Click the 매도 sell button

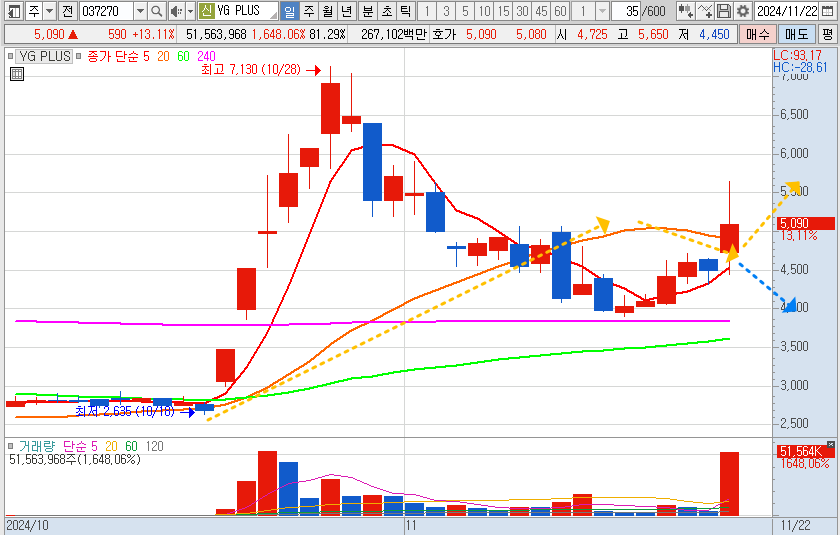797,35
